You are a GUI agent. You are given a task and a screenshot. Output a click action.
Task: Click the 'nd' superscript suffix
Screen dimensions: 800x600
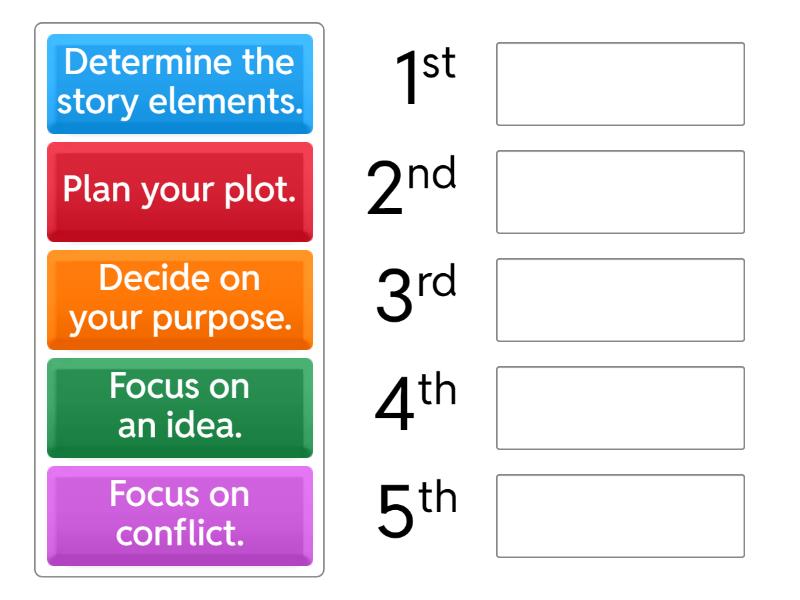click(432, 174)
